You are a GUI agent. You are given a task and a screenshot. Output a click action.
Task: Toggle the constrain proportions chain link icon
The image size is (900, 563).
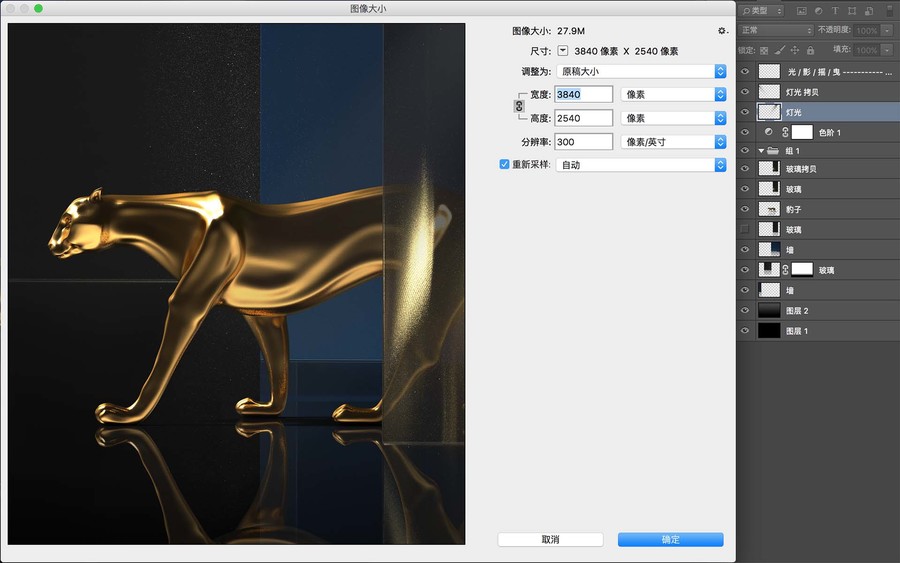coord(519,106)
